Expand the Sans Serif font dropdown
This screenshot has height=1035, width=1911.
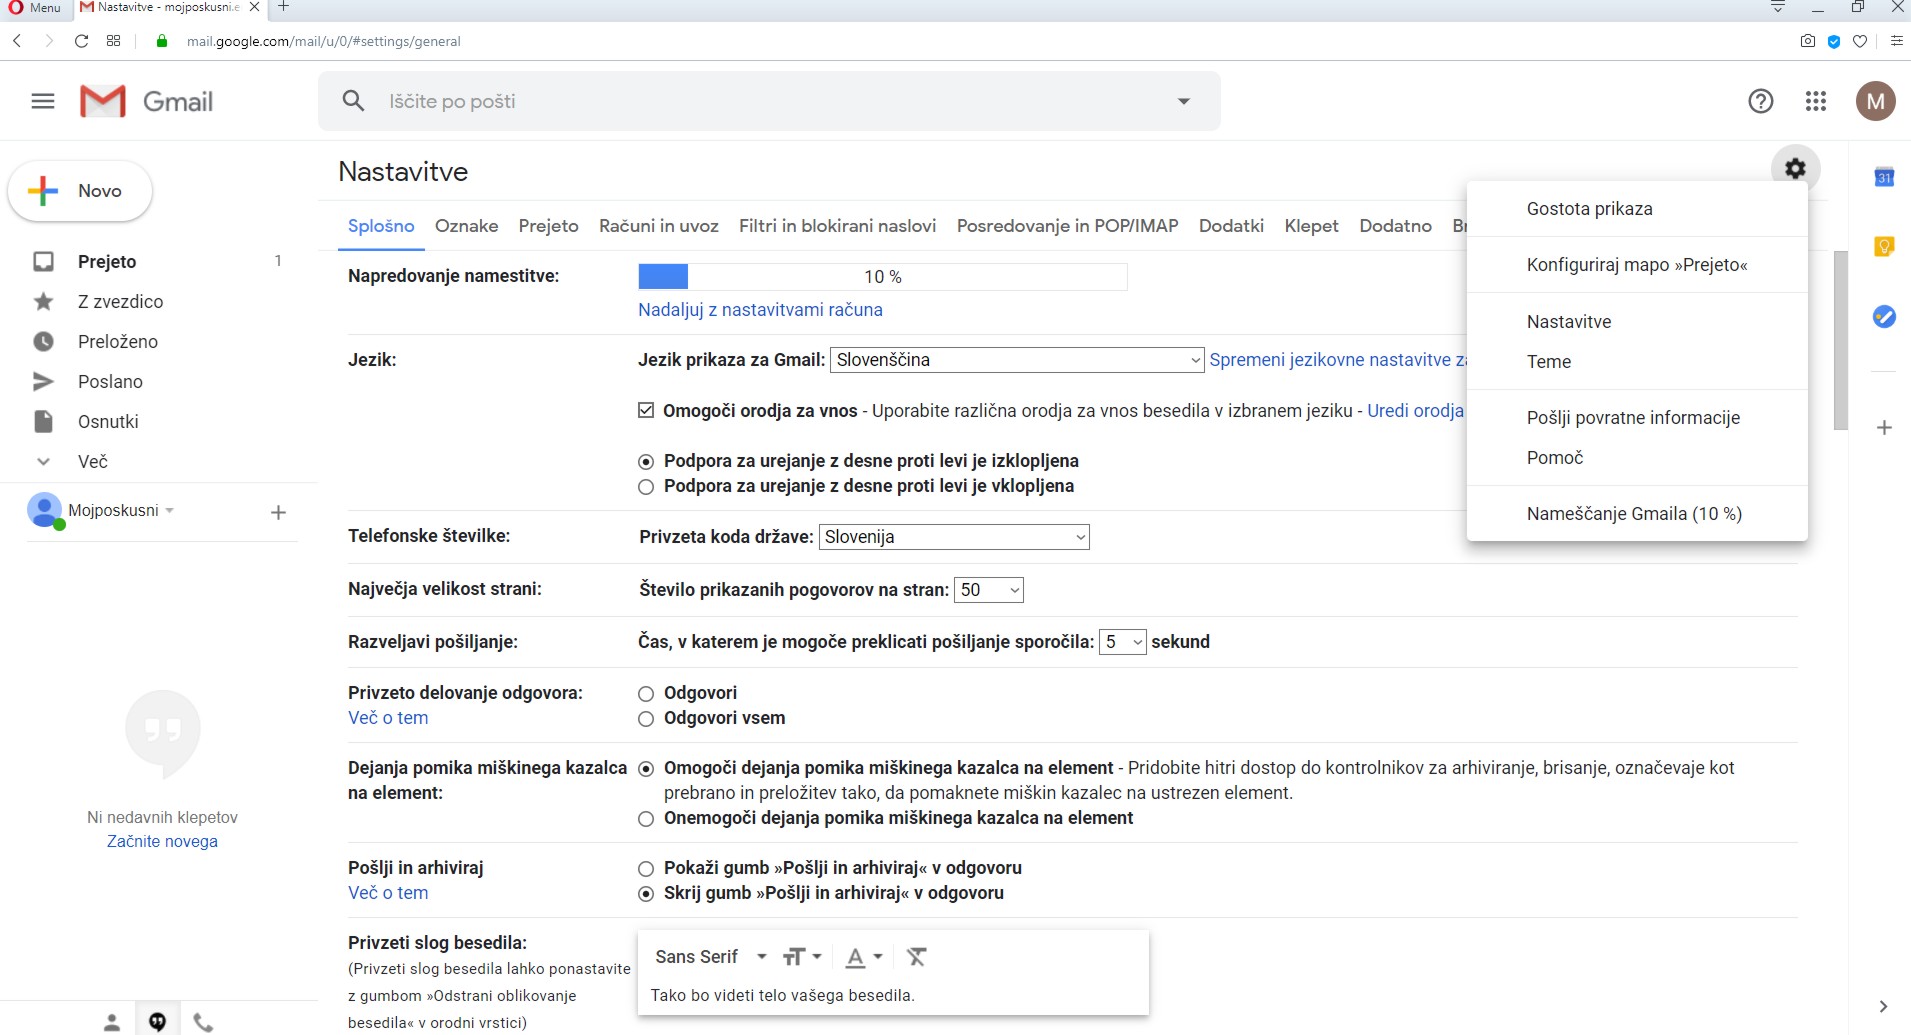[710, 957]
